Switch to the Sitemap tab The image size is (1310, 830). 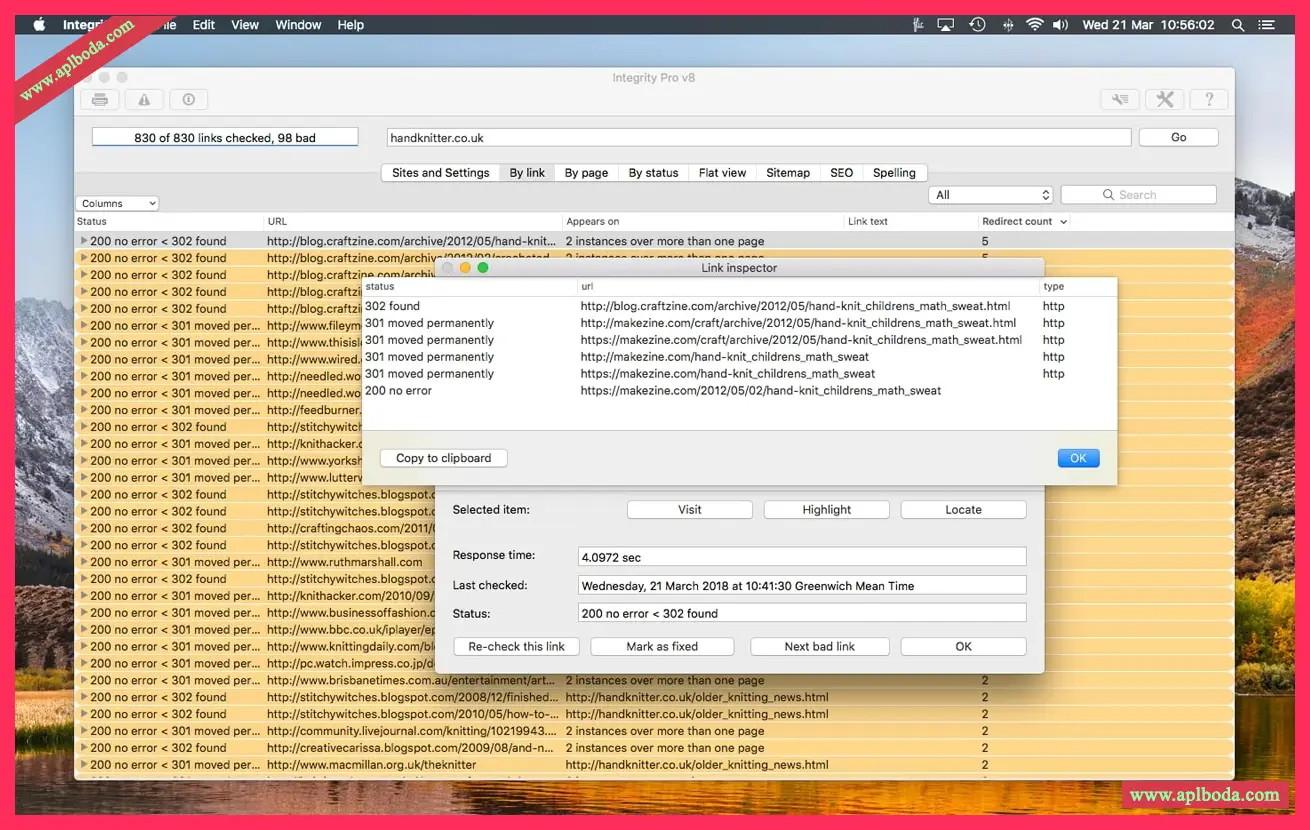point(788,173)
